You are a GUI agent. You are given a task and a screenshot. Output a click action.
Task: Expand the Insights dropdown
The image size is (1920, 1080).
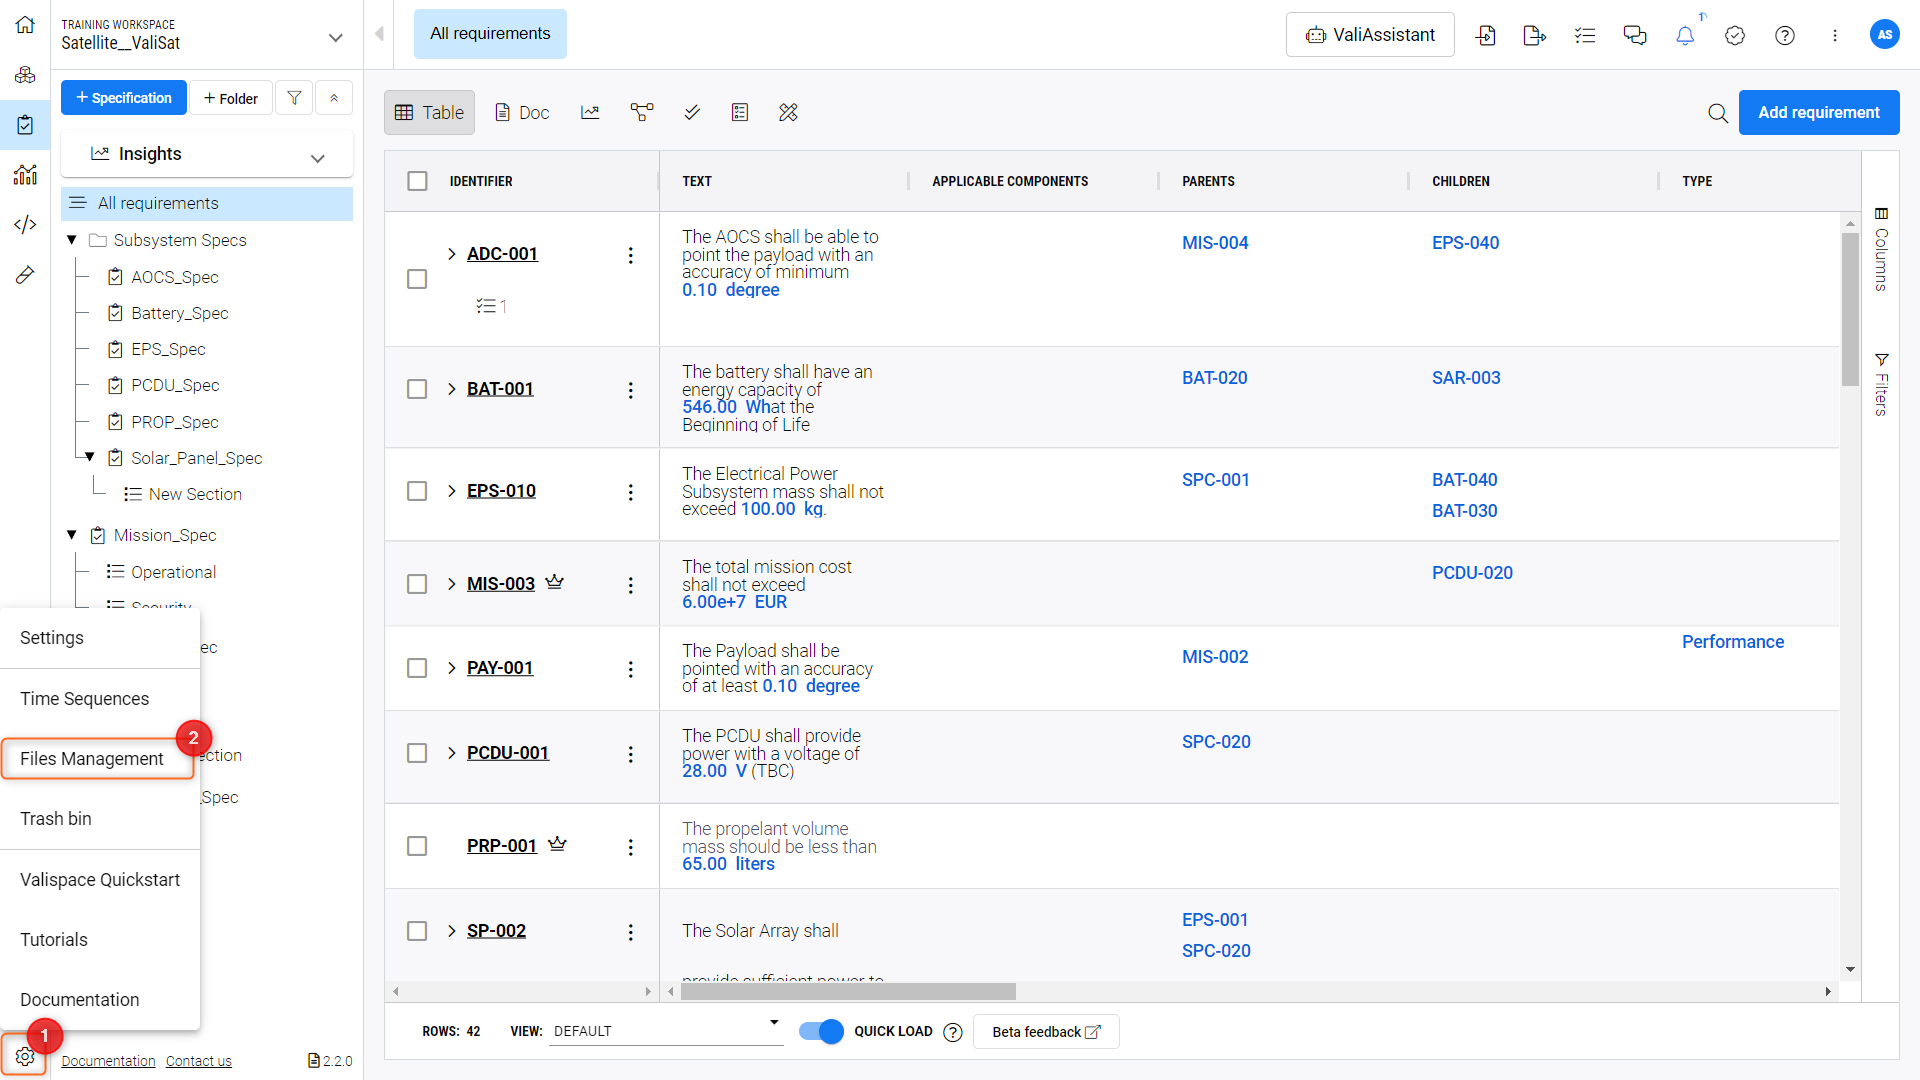[x=318, y=158]
